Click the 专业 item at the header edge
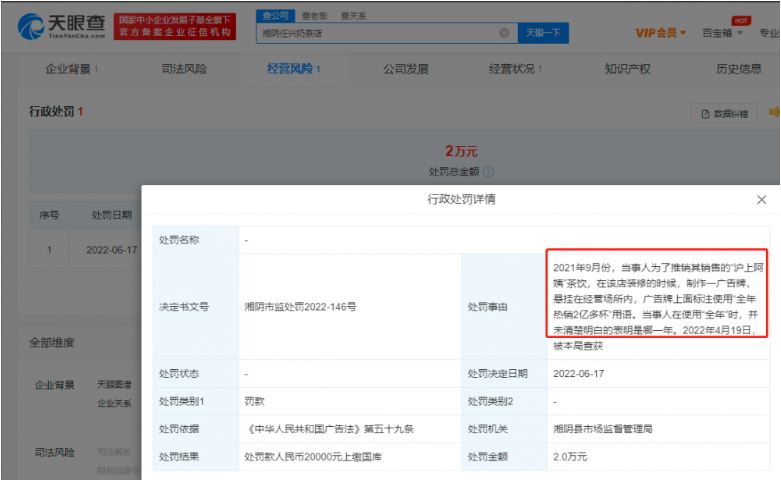 click(770, 33)
